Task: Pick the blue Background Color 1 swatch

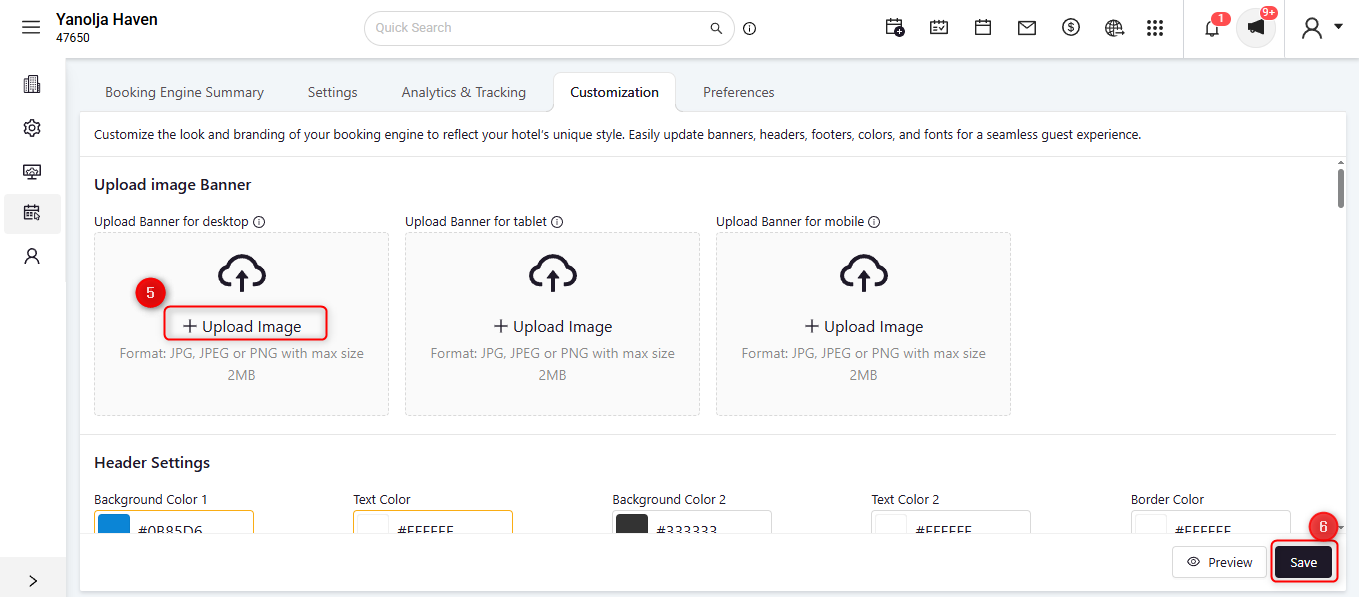Action: coord(114,524)
